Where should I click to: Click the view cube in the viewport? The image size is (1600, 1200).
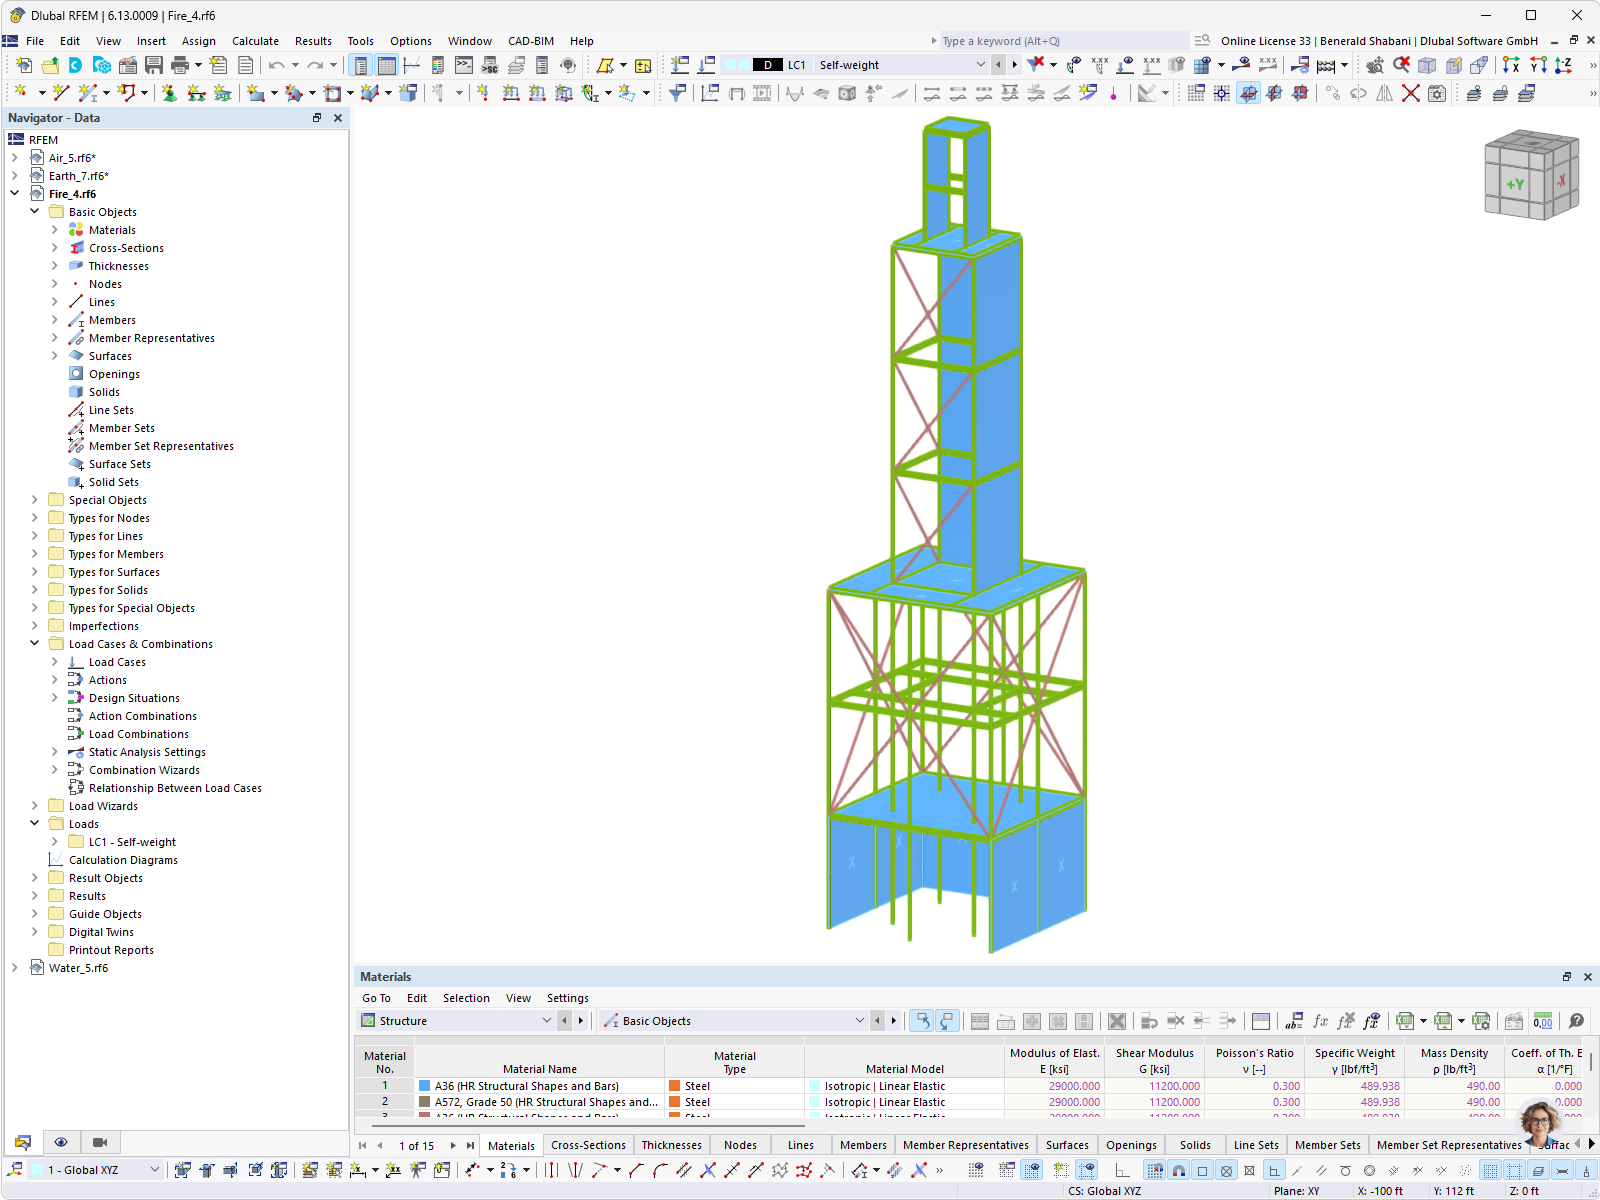point(1531,174)
